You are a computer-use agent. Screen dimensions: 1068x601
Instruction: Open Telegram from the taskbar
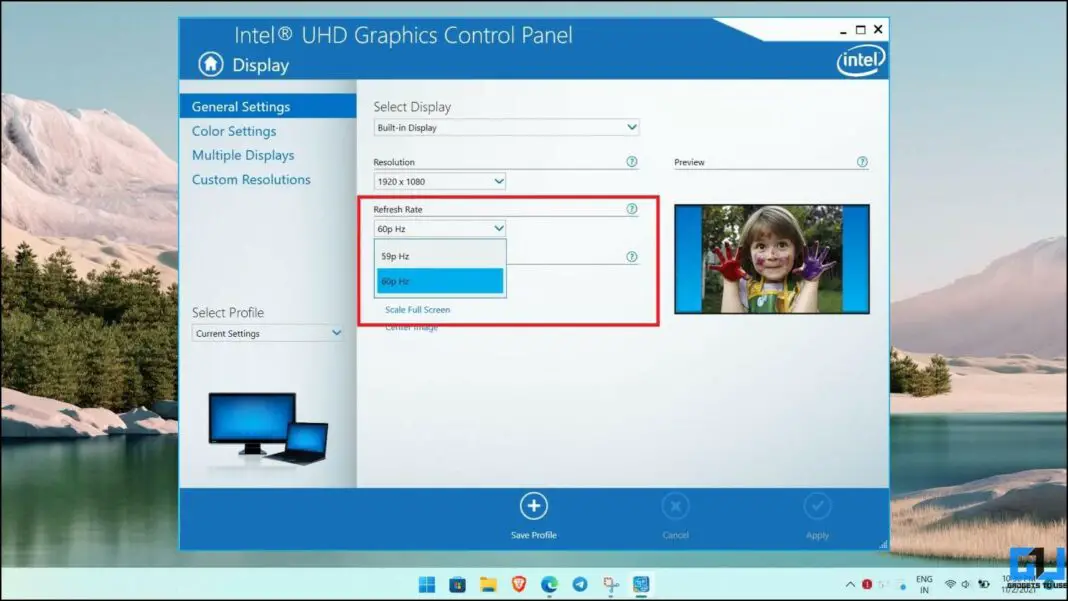pos(581,584)
